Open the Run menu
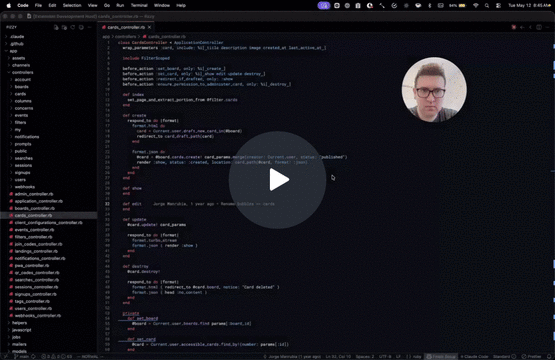Screen dimensions: 555x360 (120, 5)
